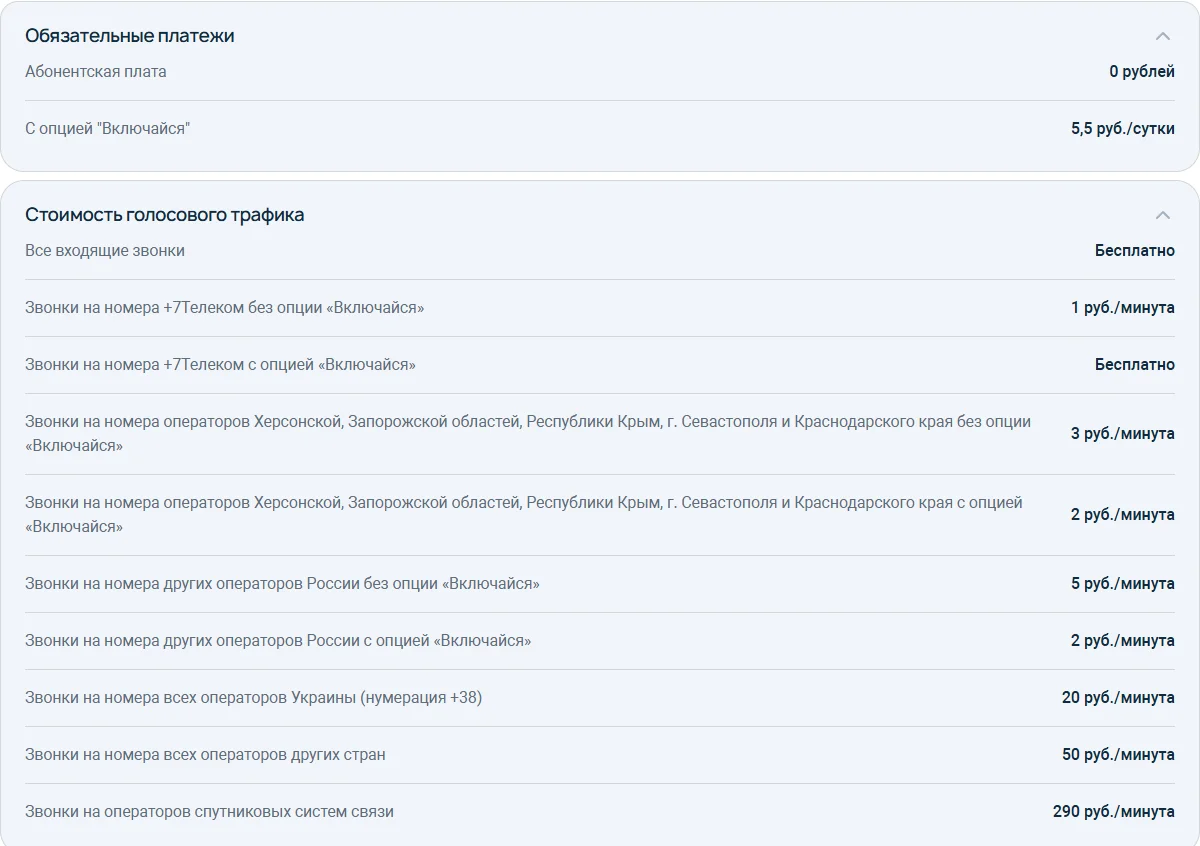Click "Звонки на номера других операторов России без опции"

(x=282, y=584)
